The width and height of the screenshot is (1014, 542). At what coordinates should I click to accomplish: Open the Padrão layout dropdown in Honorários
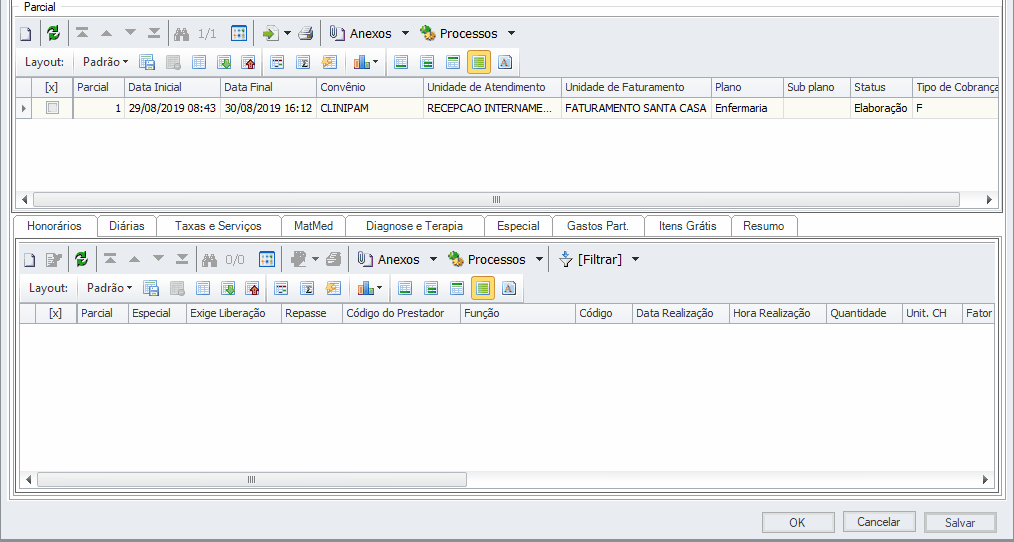click(x=109, y=288)
